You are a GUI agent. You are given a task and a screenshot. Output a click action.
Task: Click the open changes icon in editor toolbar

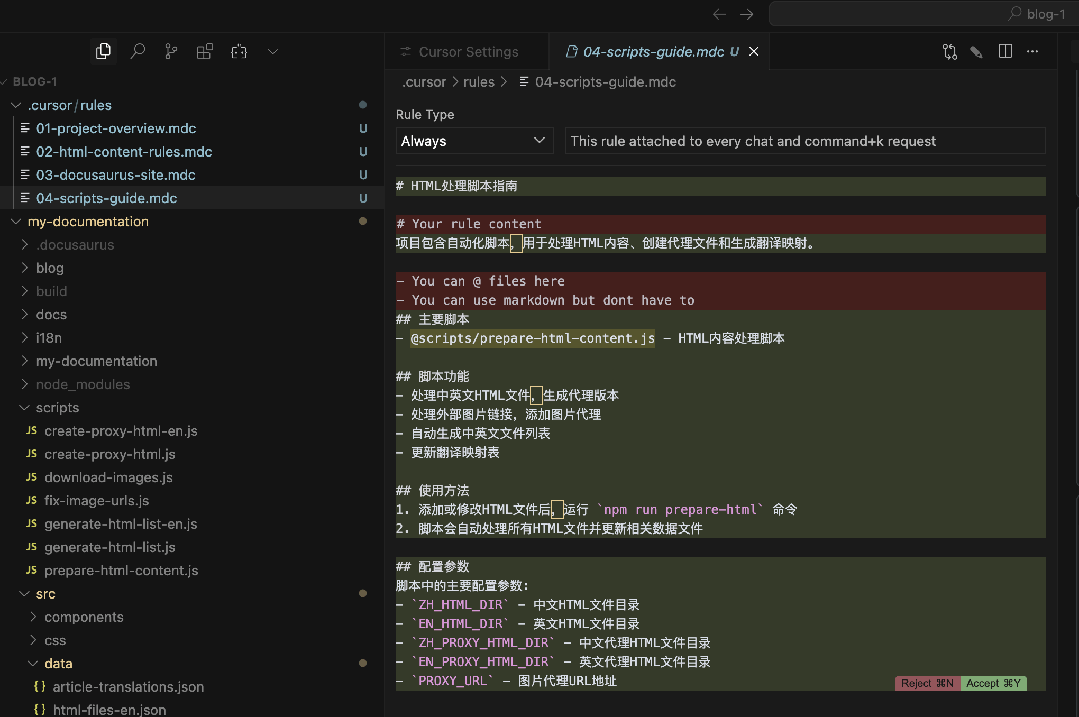pos(950,51)
